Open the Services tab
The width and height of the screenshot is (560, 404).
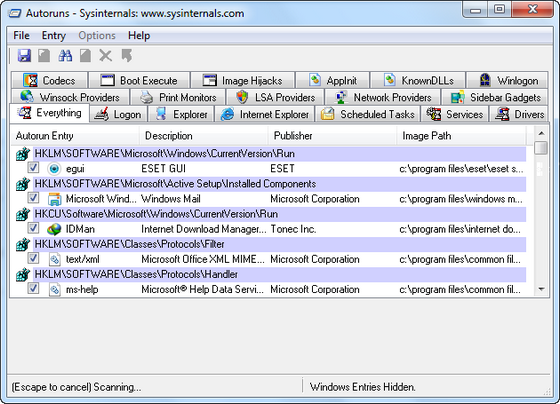455,114
